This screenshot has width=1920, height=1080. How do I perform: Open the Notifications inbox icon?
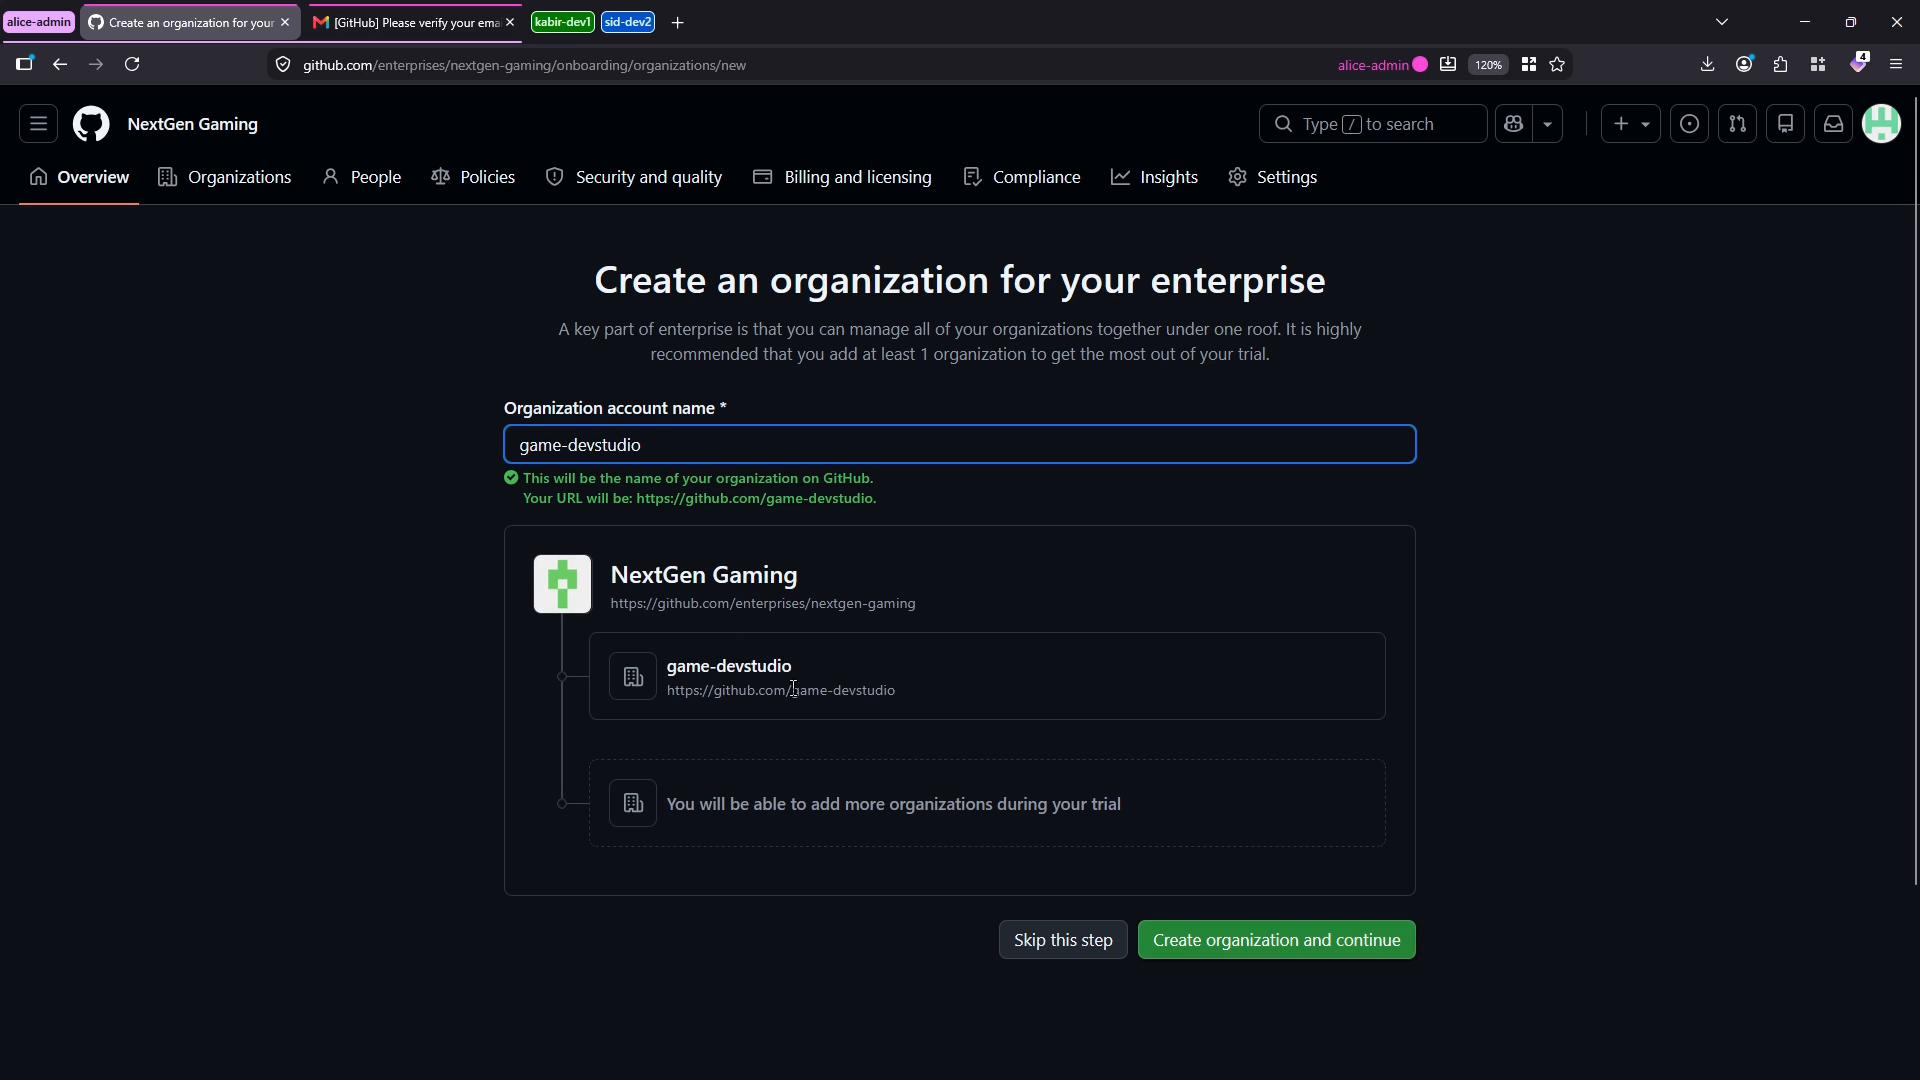pos(1833,124)
